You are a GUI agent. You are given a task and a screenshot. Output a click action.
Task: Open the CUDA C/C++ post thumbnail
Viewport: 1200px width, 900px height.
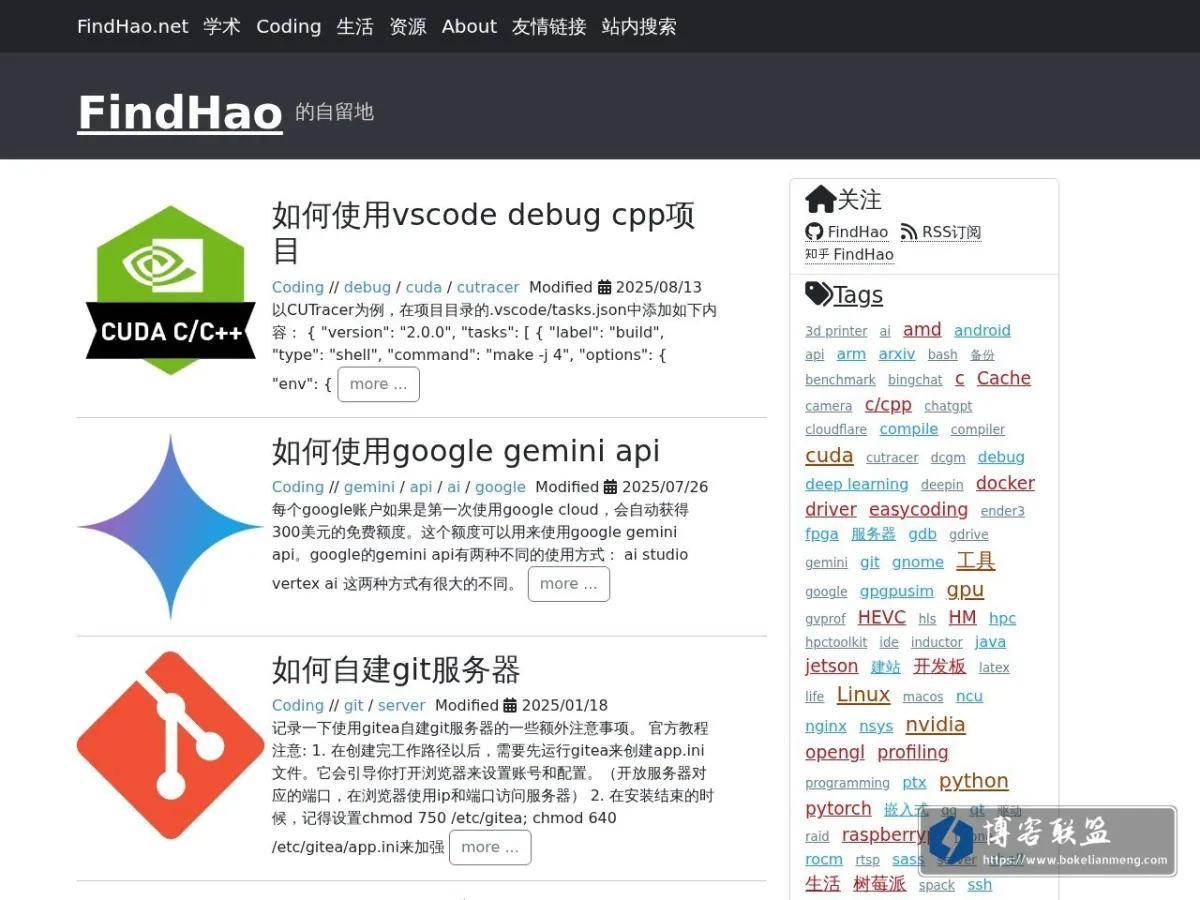tap(171, 289)
